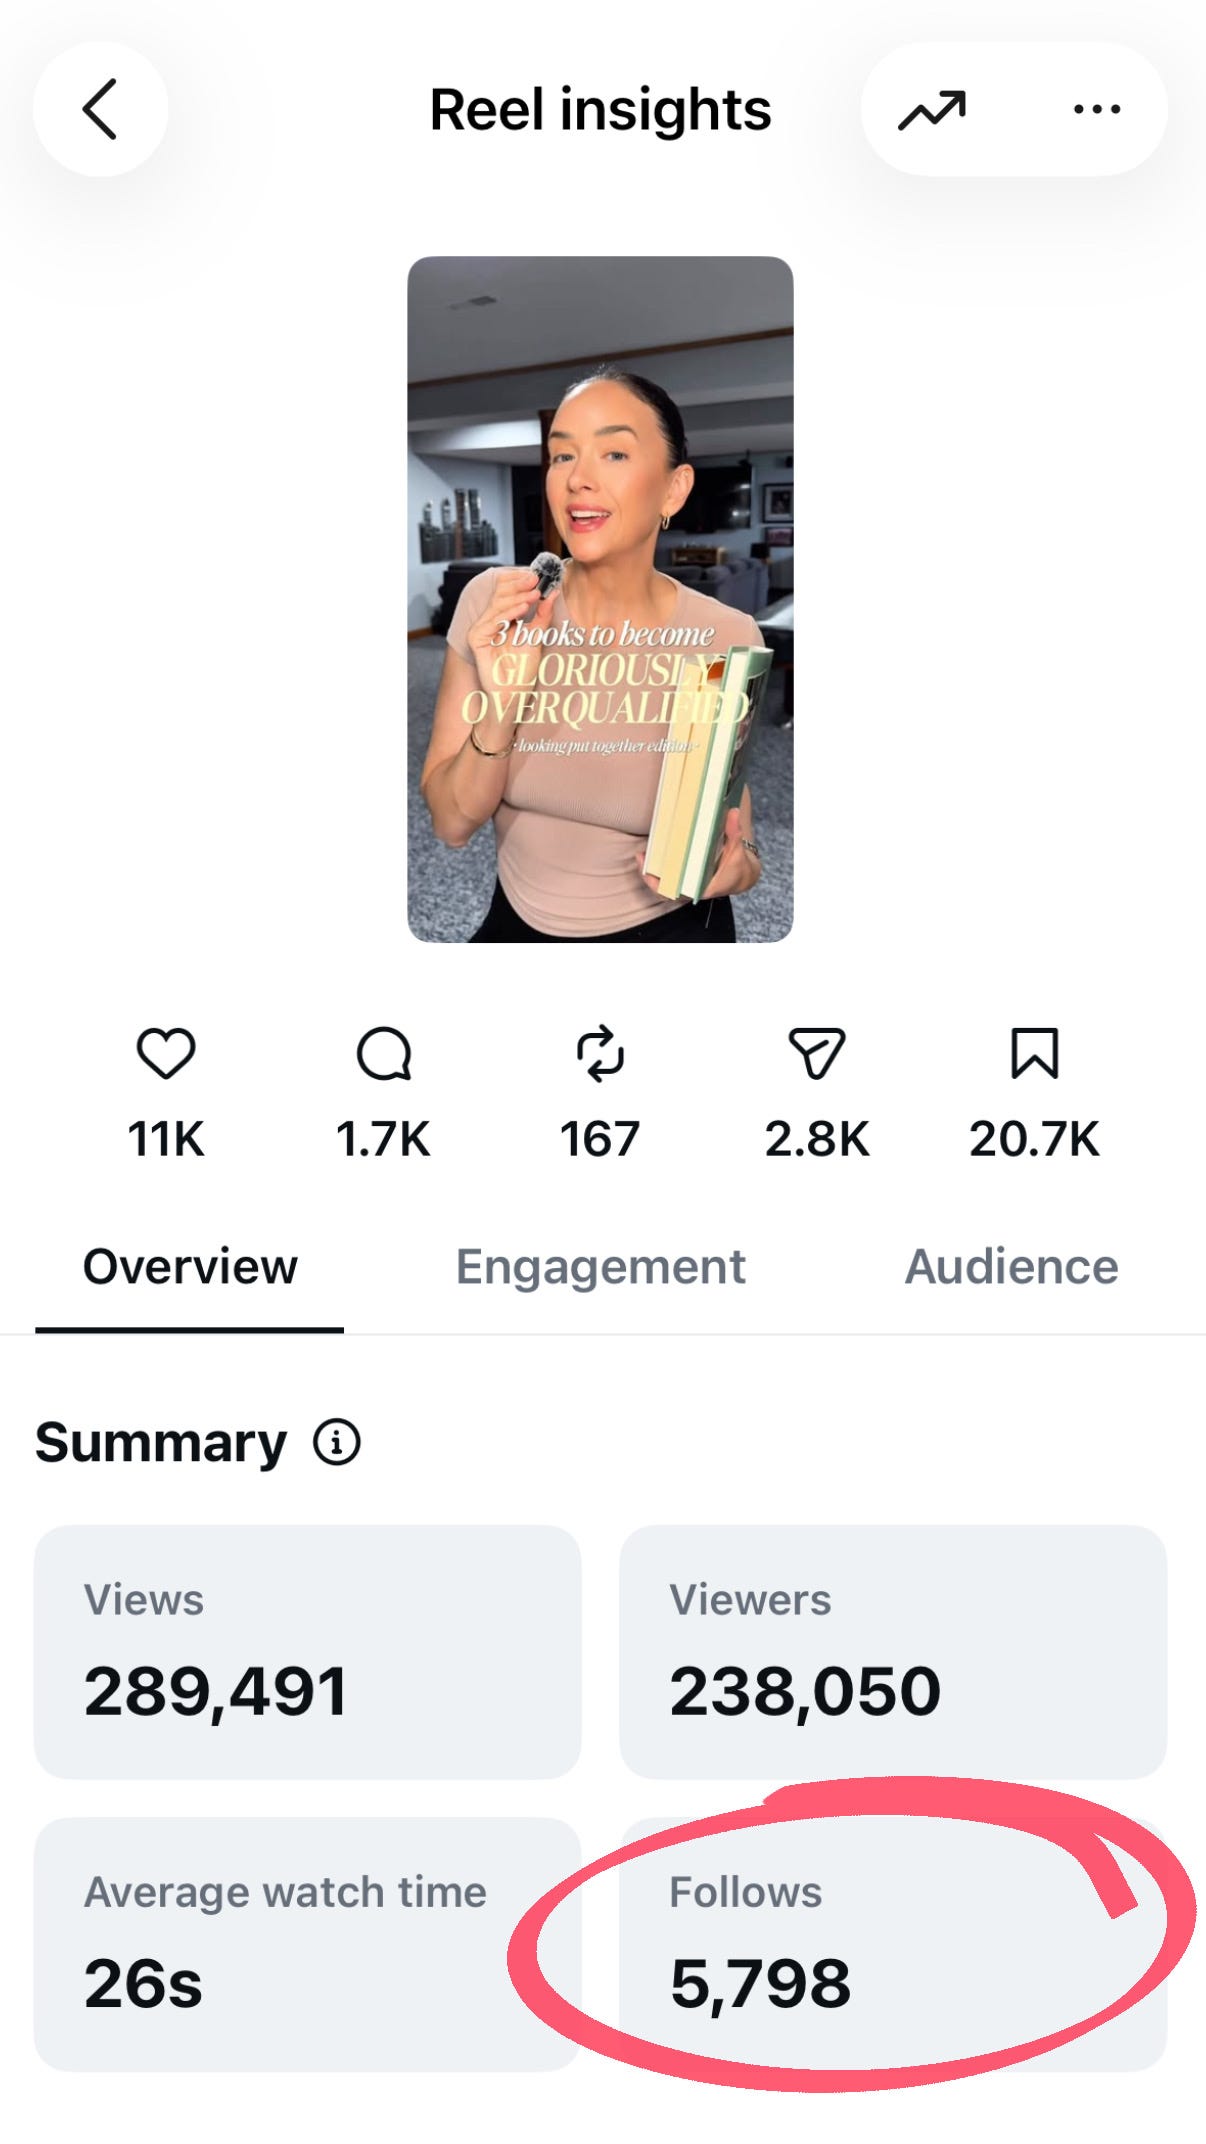Switch to the Engagement tab

tap(601, 1267)
